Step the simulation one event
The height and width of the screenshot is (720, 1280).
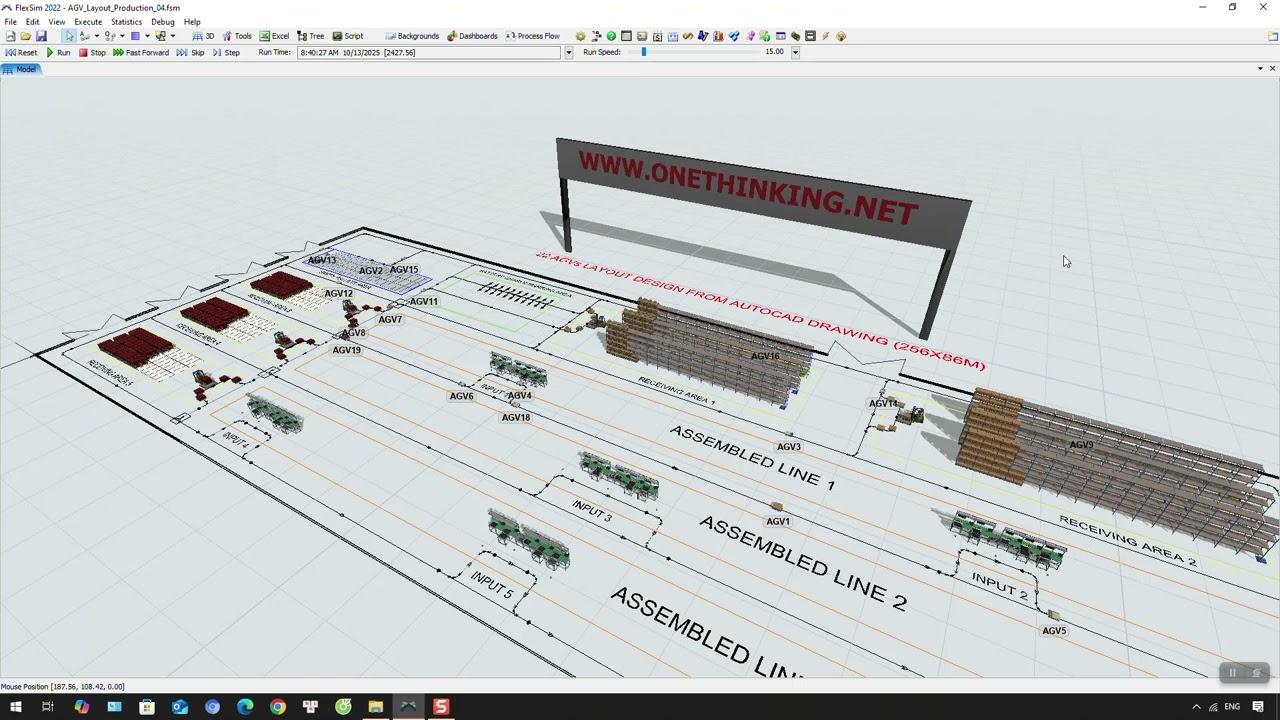tap(226, 52)
